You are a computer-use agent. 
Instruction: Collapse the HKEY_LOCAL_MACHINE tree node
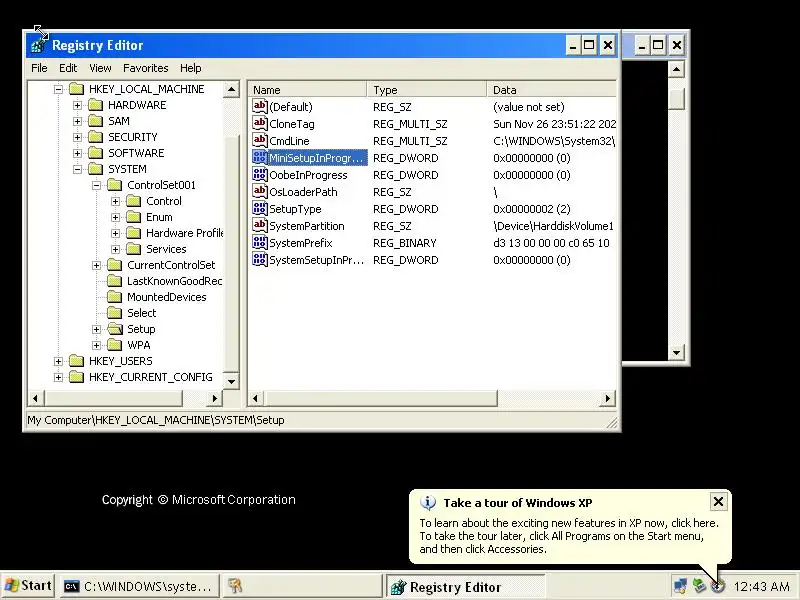click(58, 89)
